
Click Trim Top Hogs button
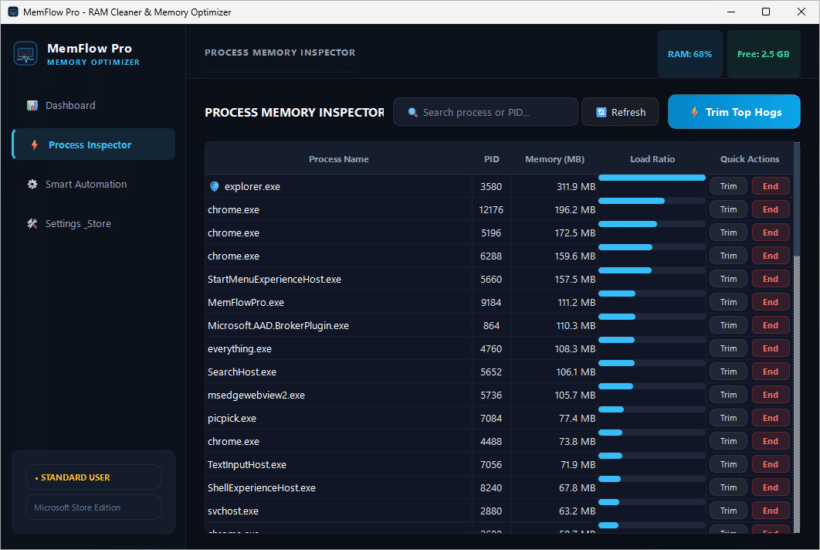pyautogui.click(x=734, y=112)
